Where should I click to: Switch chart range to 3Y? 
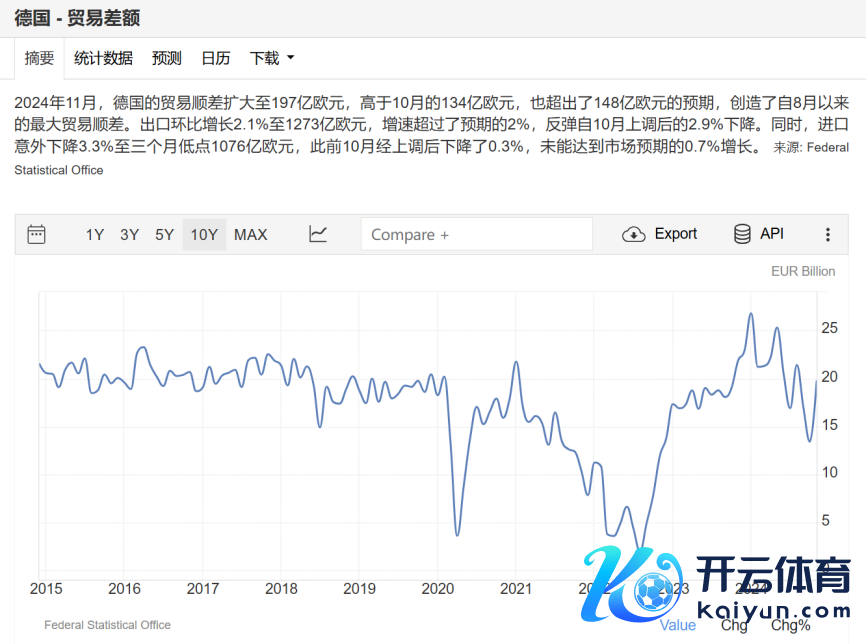click(130, 235)
